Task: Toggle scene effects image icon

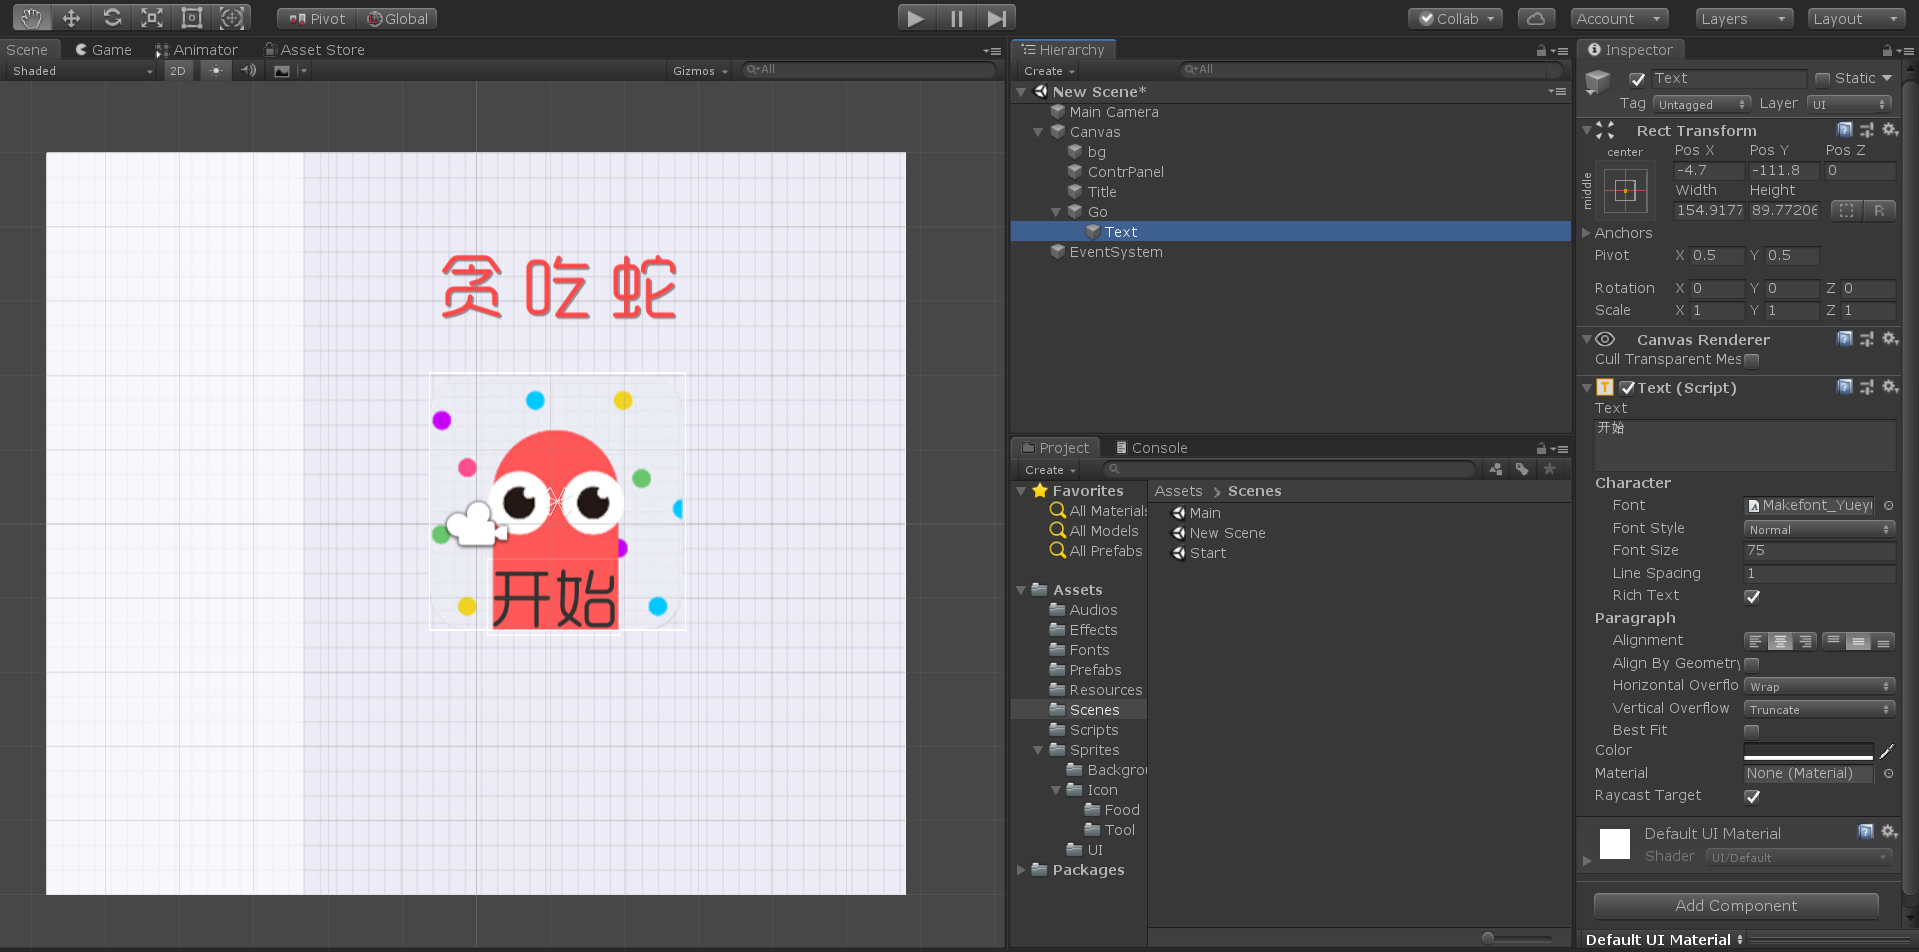Action: (x=282, y=70)
